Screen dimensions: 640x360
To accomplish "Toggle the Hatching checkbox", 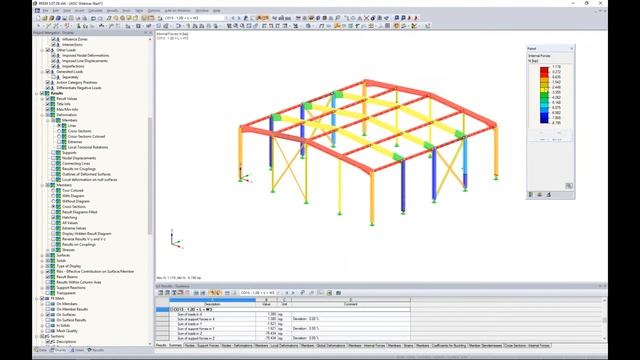I will [53, 218].
